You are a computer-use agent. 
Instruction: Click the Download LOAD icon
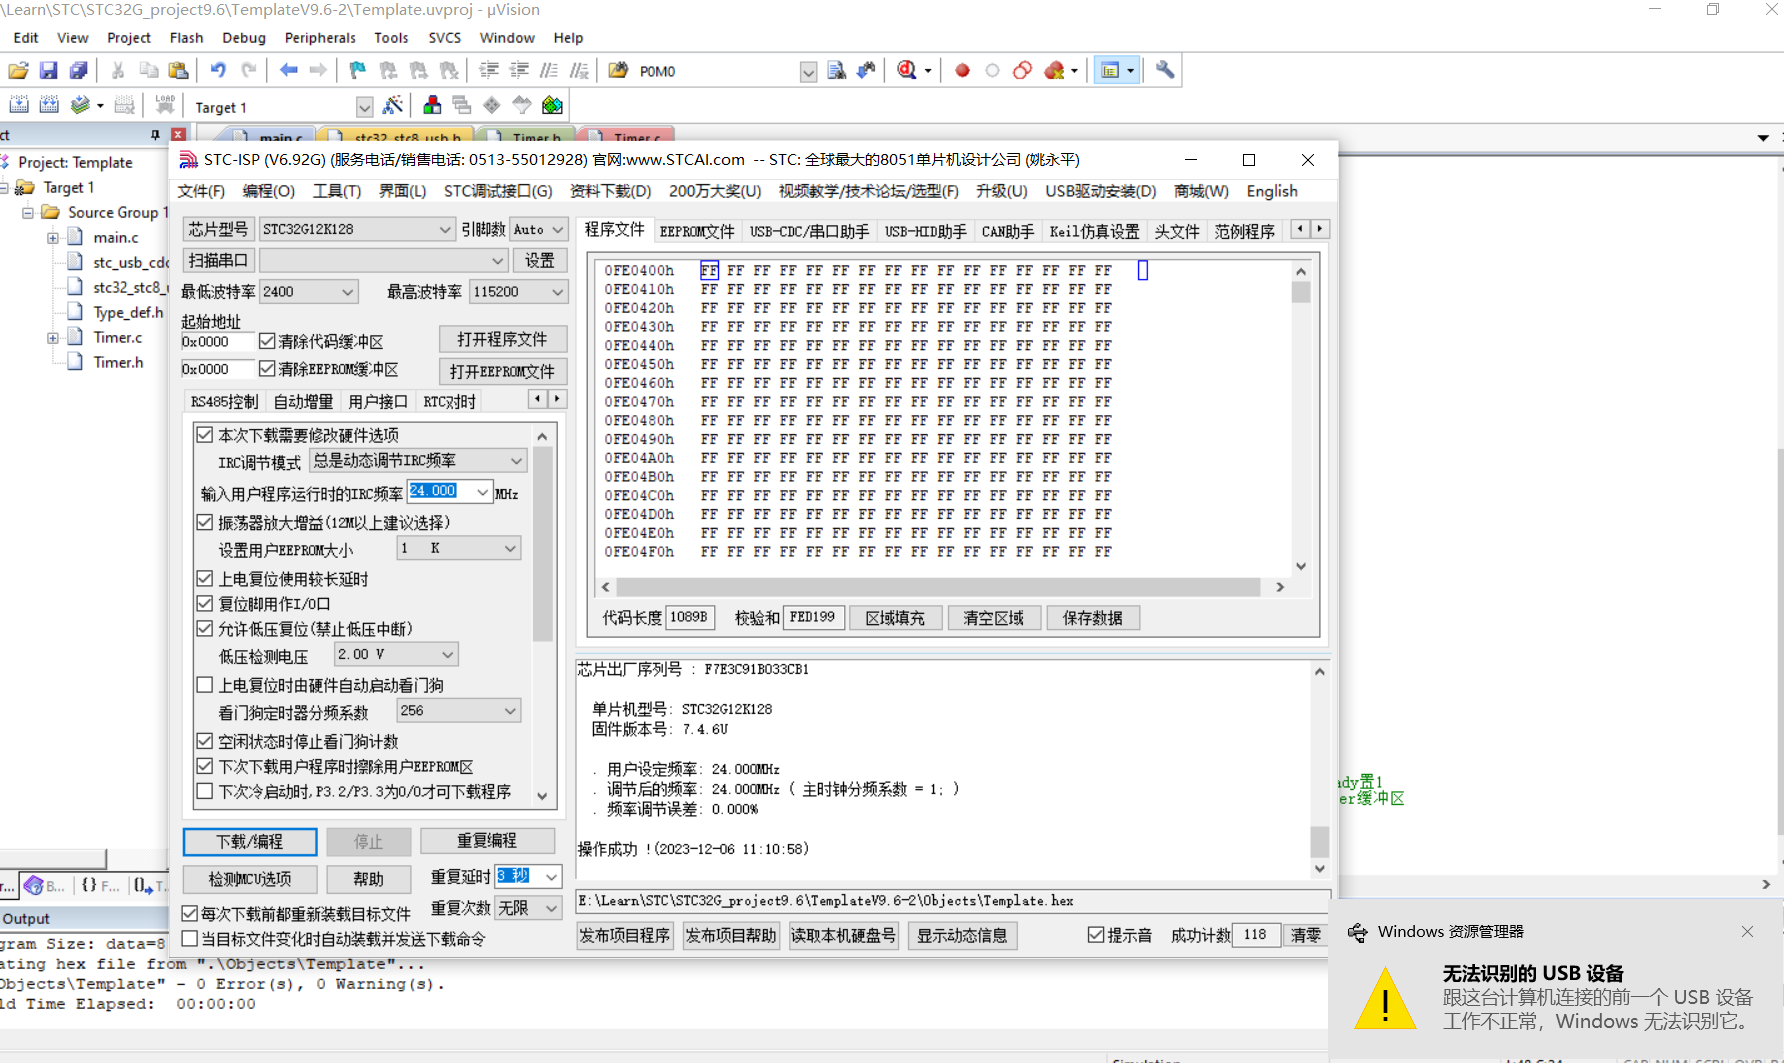165,105
